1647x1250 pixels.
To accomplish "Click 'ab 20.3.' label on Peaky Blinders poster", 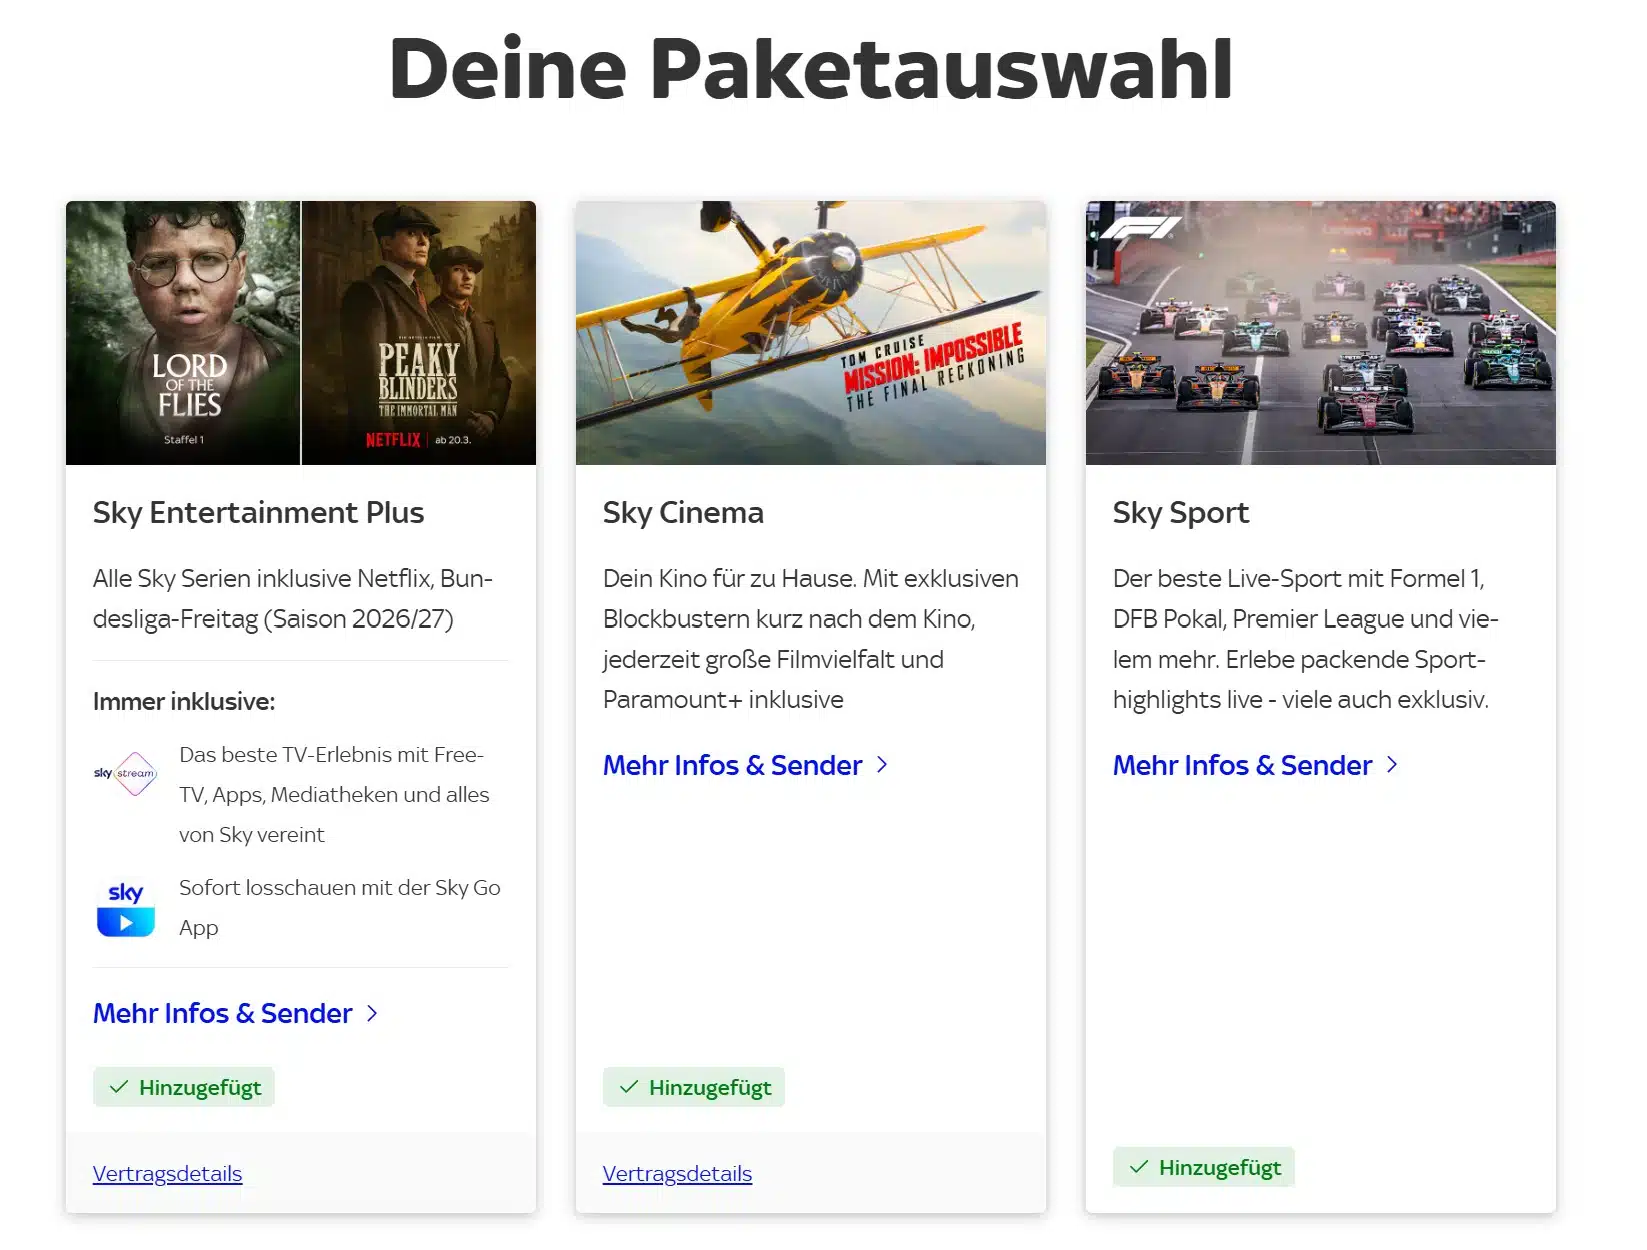I will pyautogui.click(x=453, y=440).
